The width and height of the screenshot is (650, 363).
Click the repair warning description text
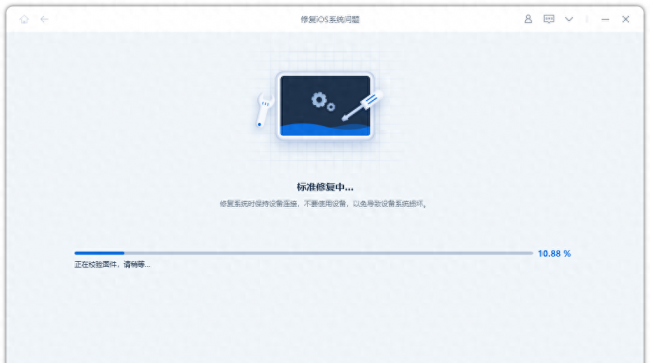(x=323, y=204)
